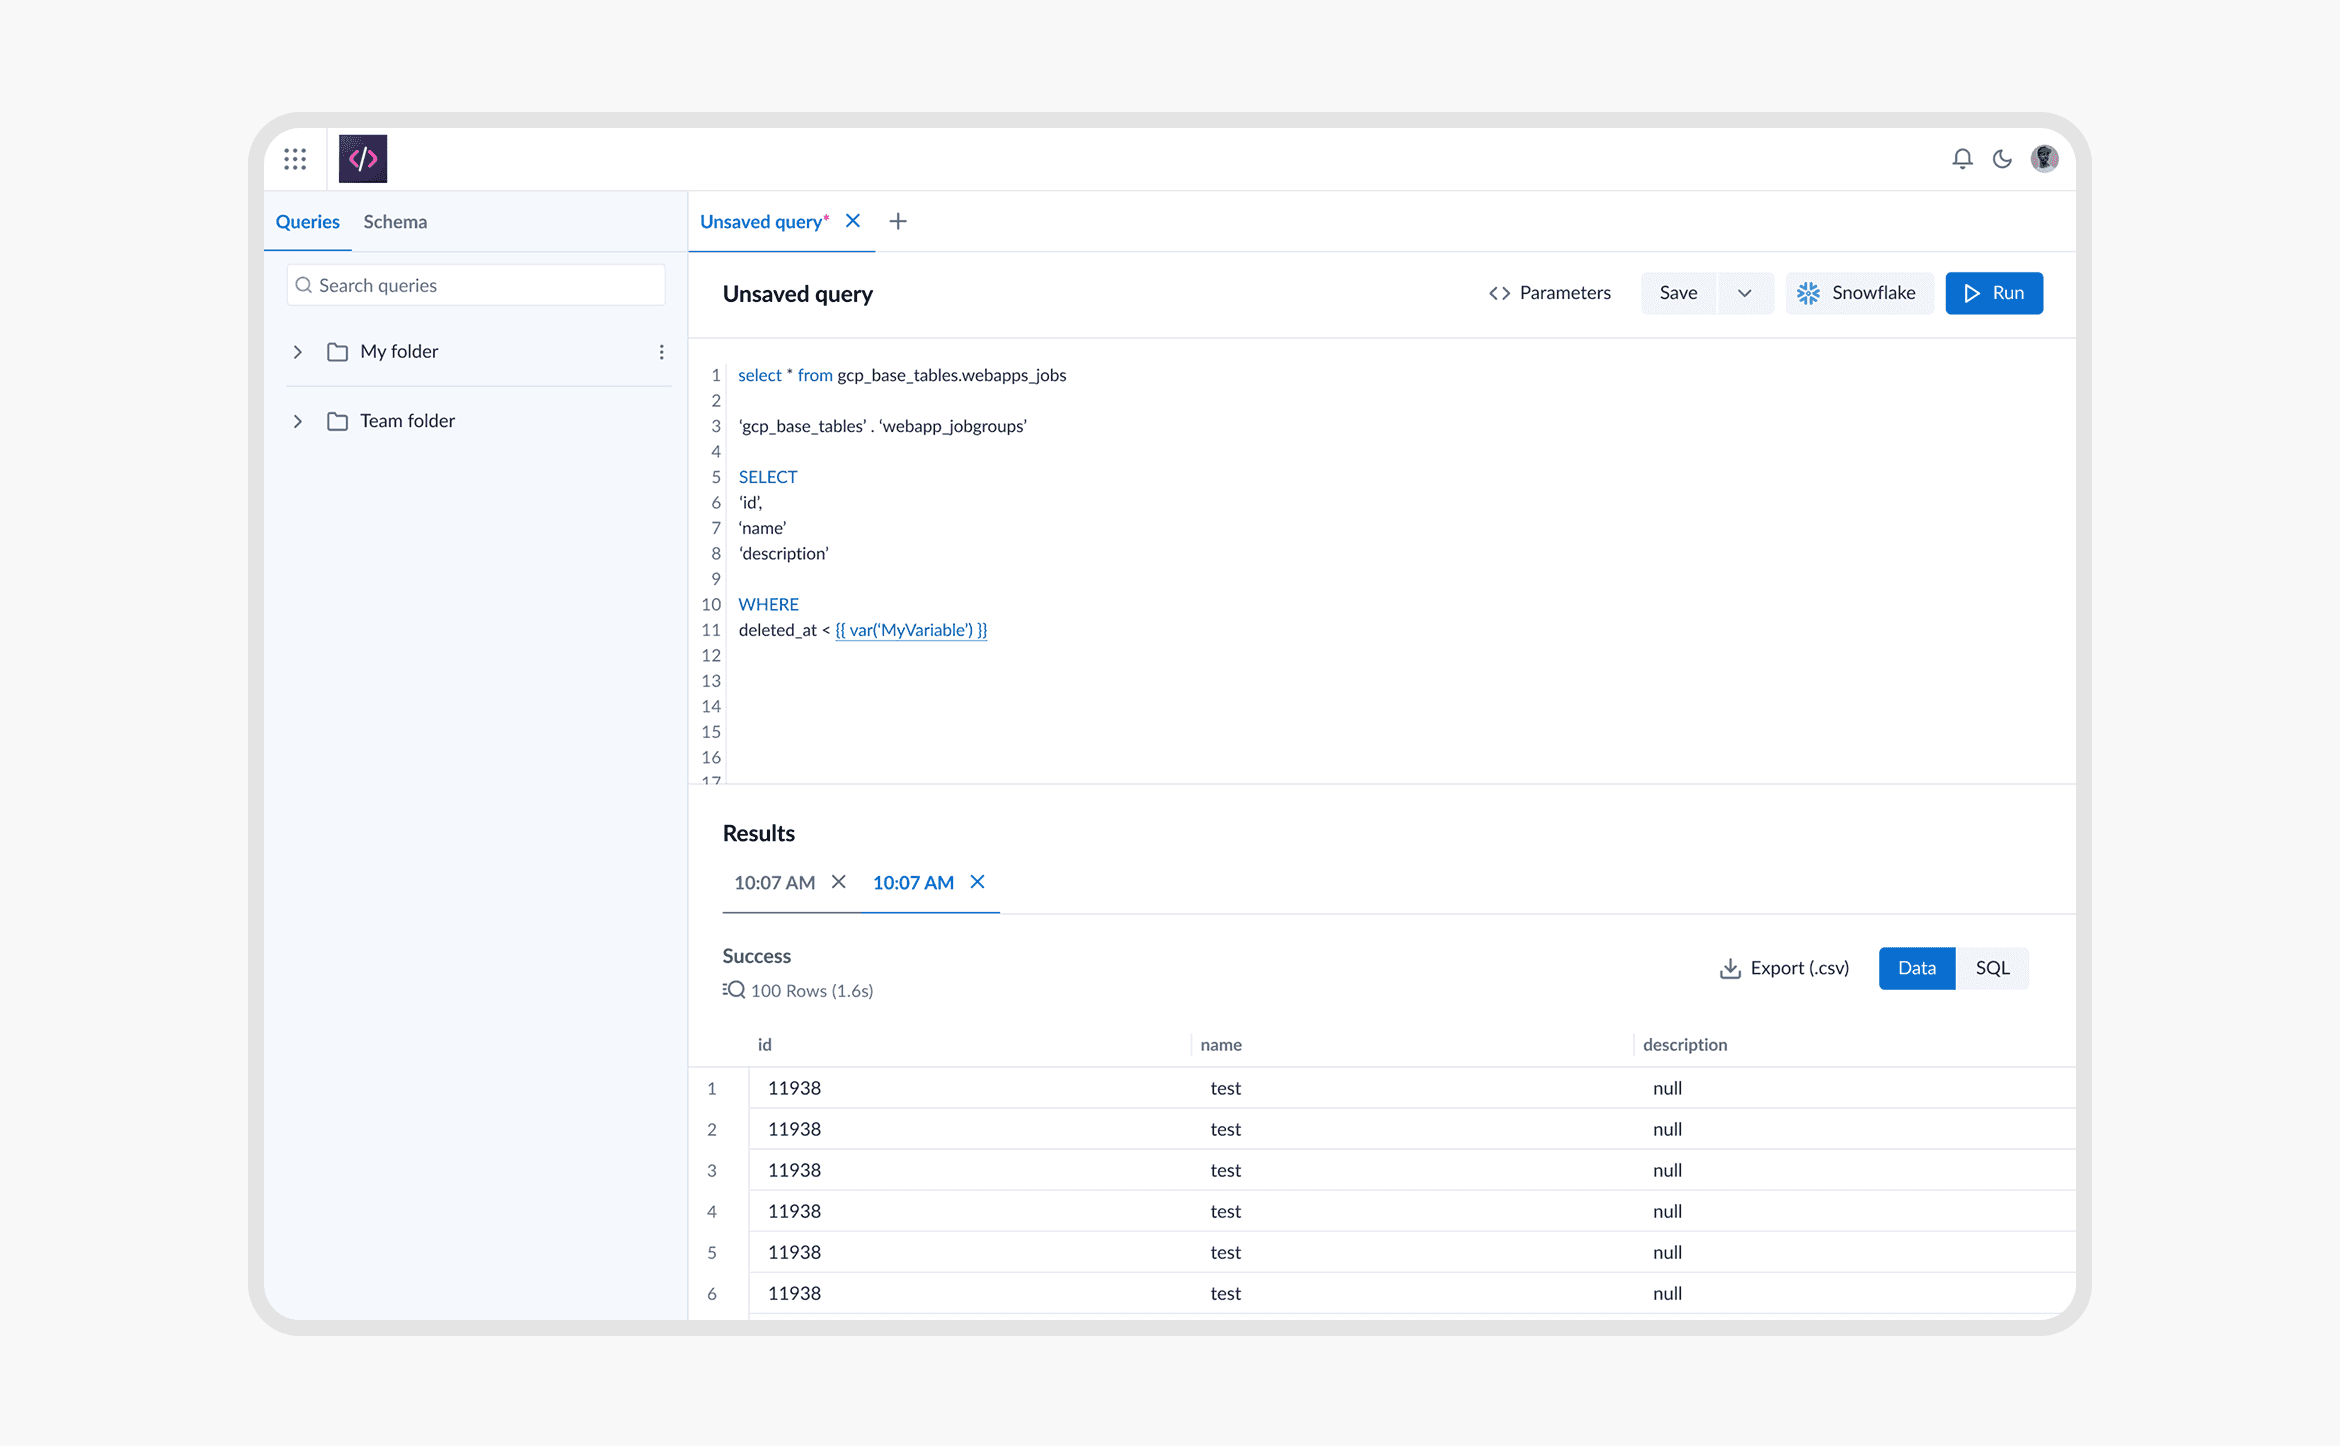The image size is (2340, 1446).
Task: Expand My folder
Action: click(x=298, y=352)
